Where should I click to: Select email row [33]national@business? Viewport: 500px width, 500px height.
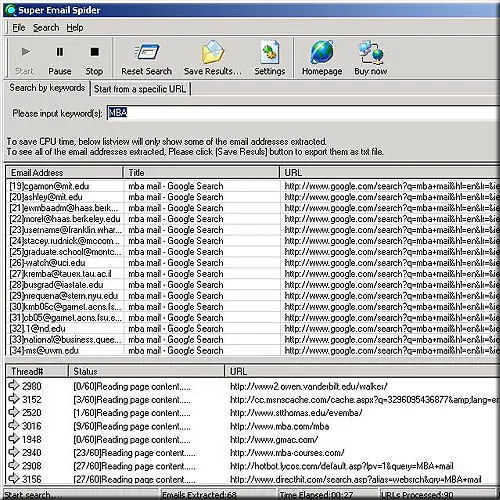[x=252, y=340]
